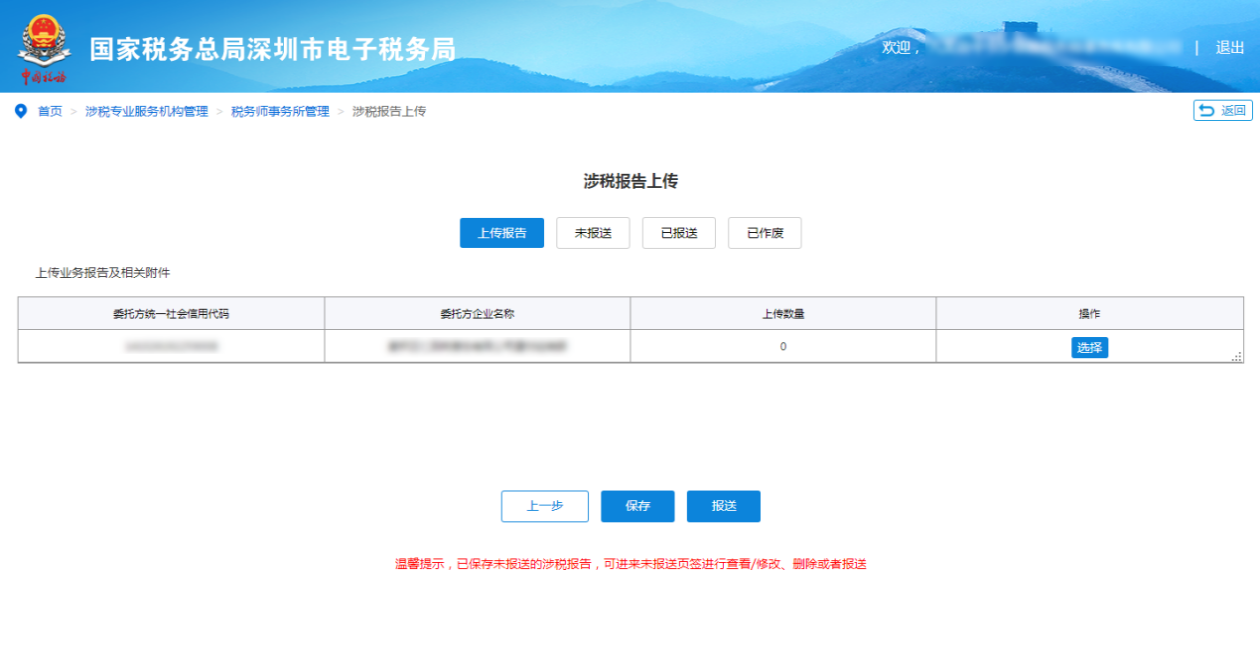Click the 上传业务报告及相关附件 label
Screen dimensions: 1260x652
click(103, 272)
